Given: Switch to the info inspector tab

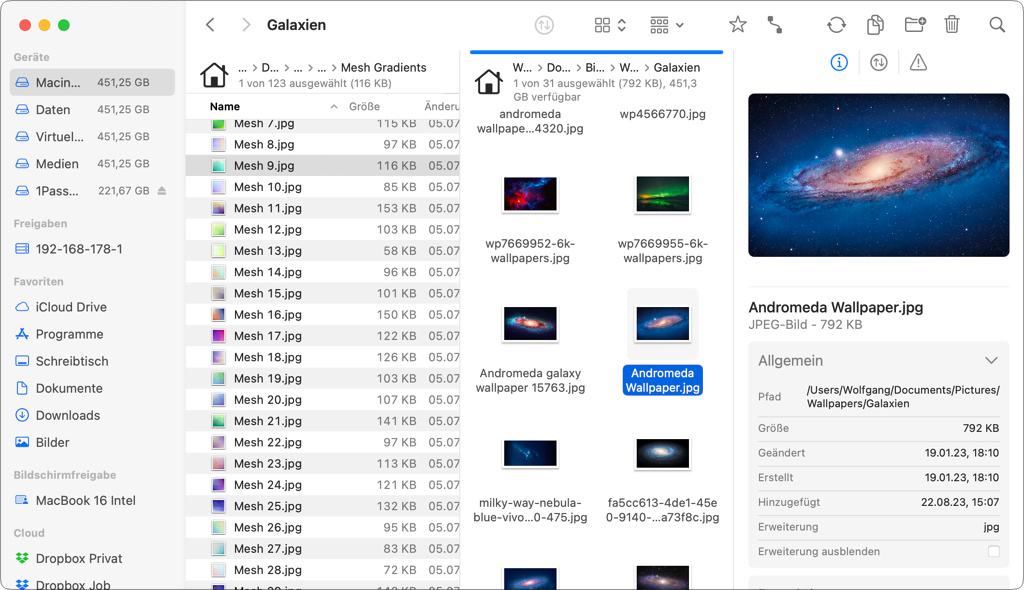Looking at the screenshot, I should 839,63.
